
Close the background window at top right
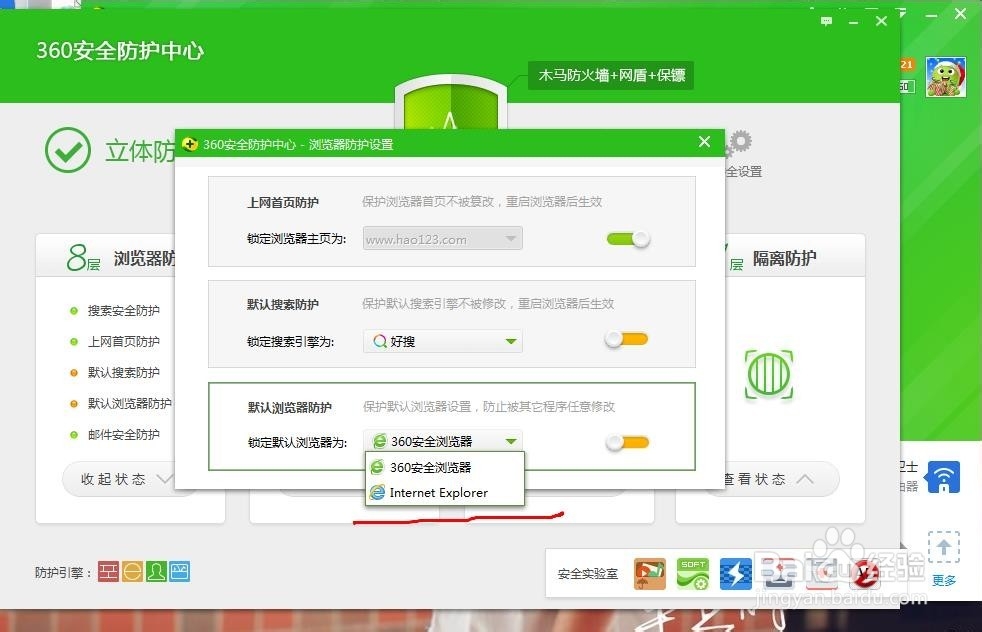961,14
